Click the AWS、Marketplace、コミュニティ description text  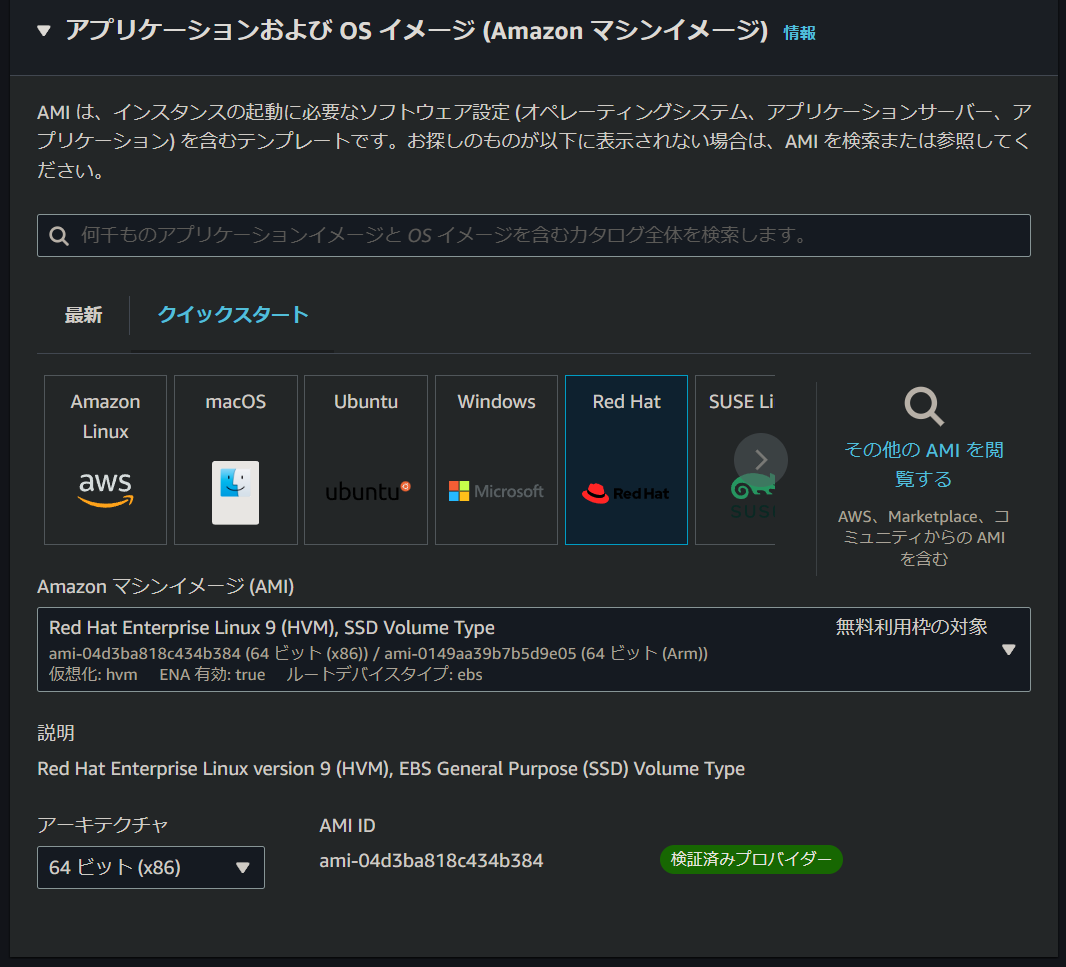tap(924, 537)
